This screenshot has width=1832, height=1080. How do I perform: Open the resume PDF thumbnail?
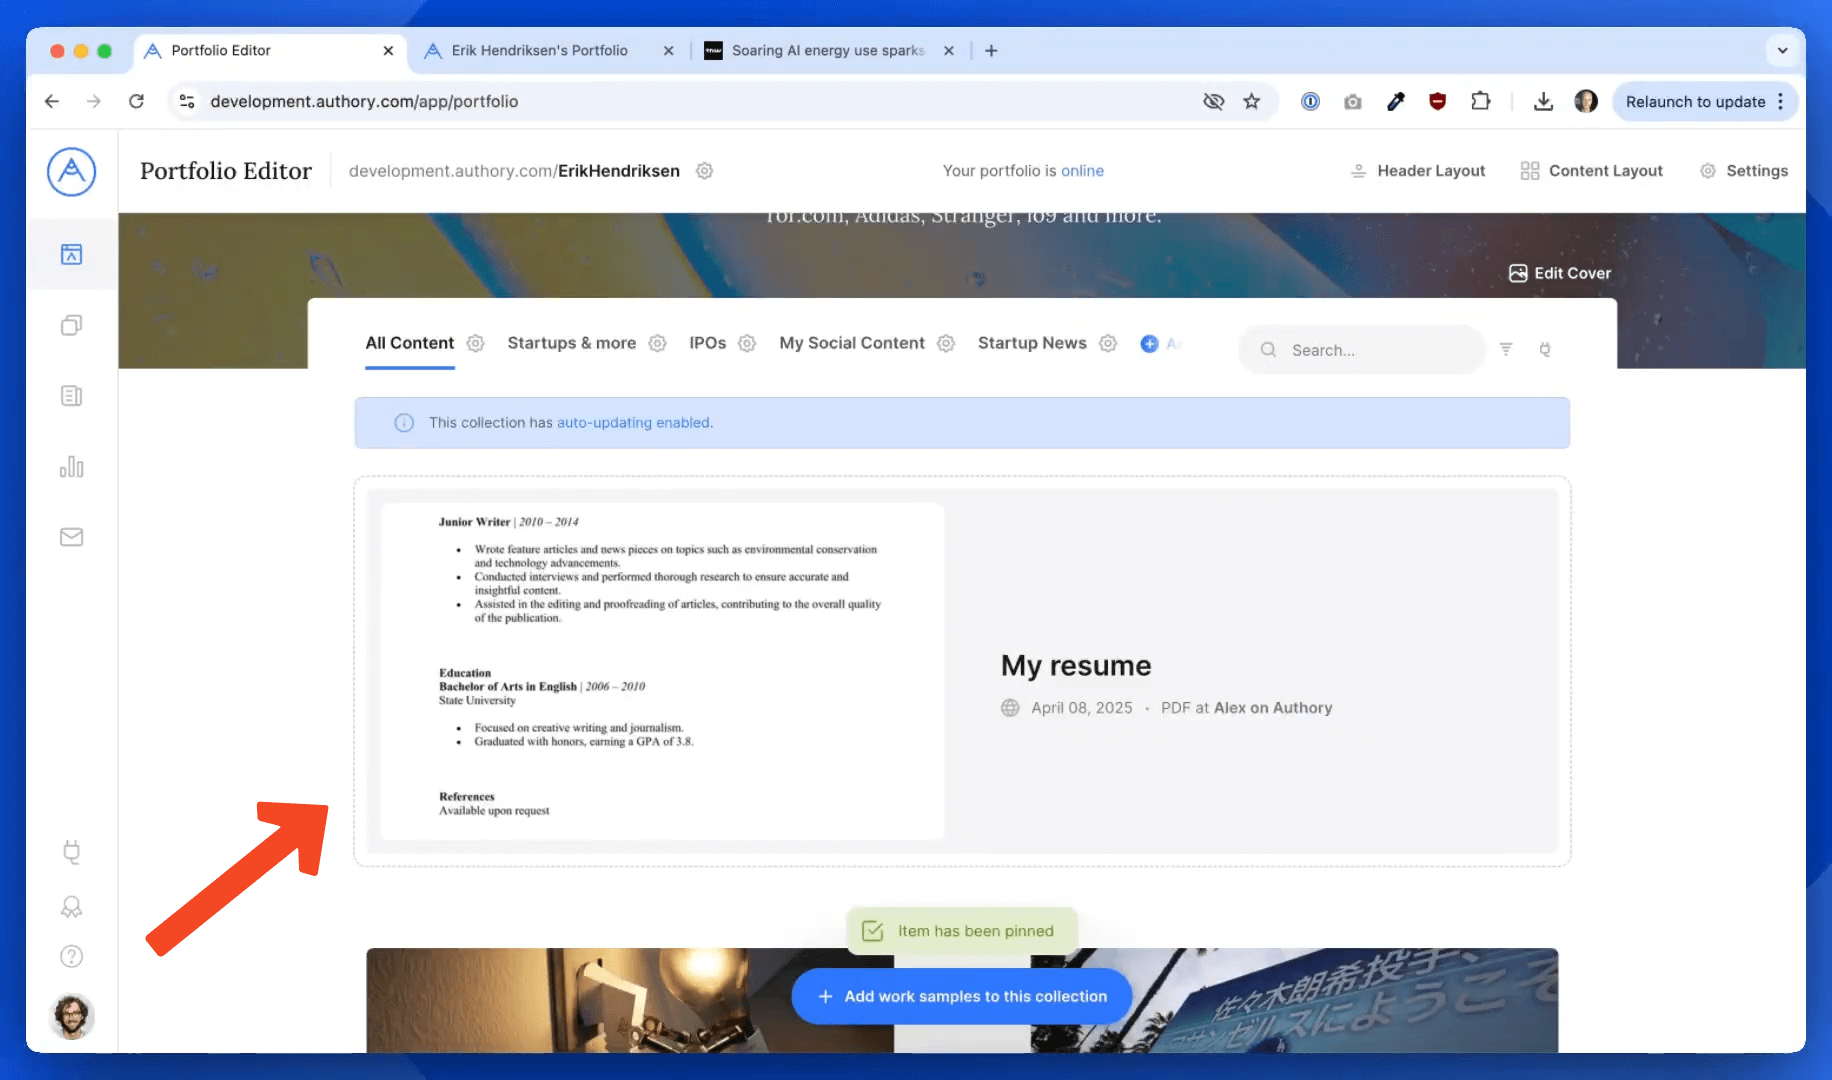[662, 671]
